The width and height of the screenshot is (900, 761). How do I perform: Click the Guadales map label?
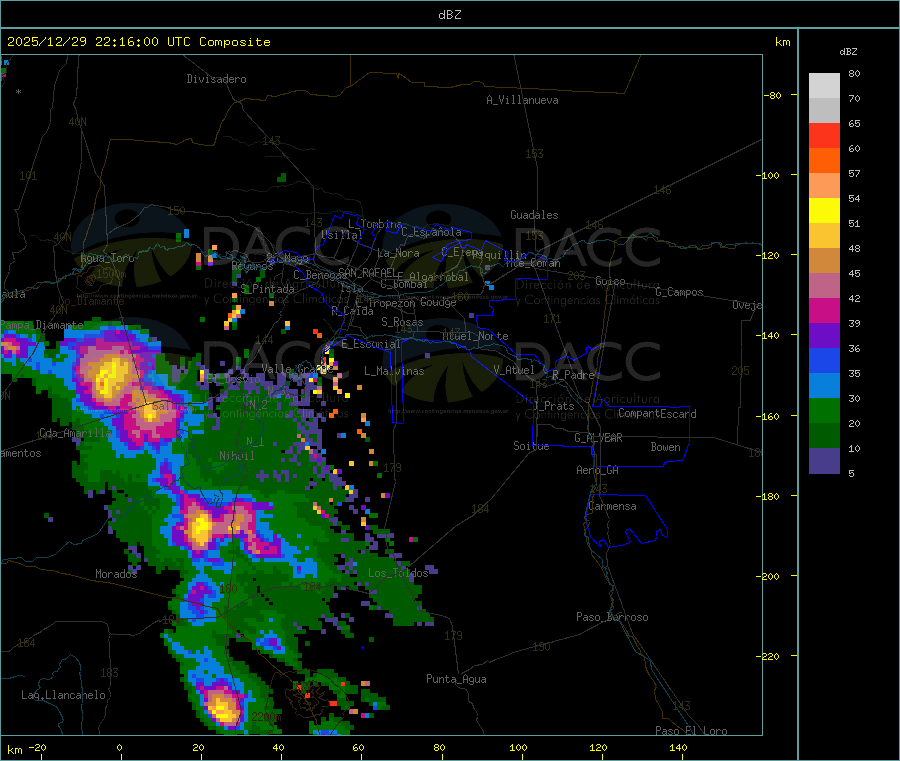pos(534,215)
